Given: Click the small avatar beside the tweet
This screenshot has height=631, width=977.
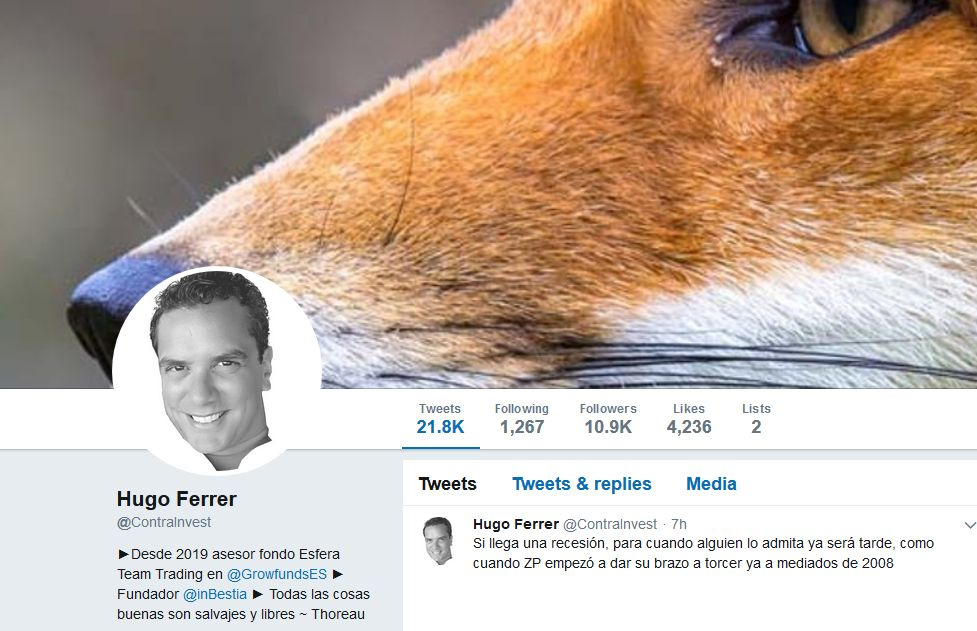Looking at the screenshot, I should (x=437, y=540).
